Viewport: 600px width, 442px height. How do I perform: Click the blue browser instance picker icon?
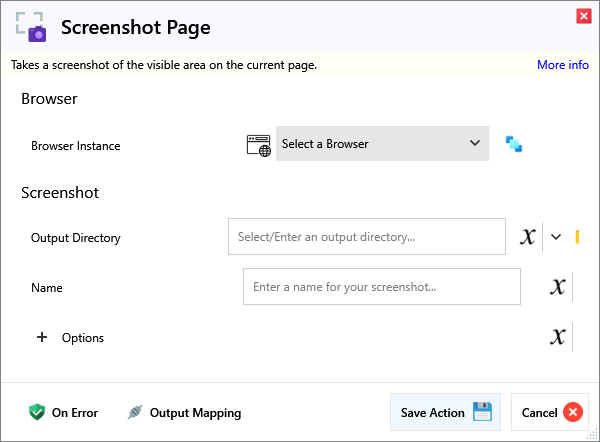pos(514,144)
